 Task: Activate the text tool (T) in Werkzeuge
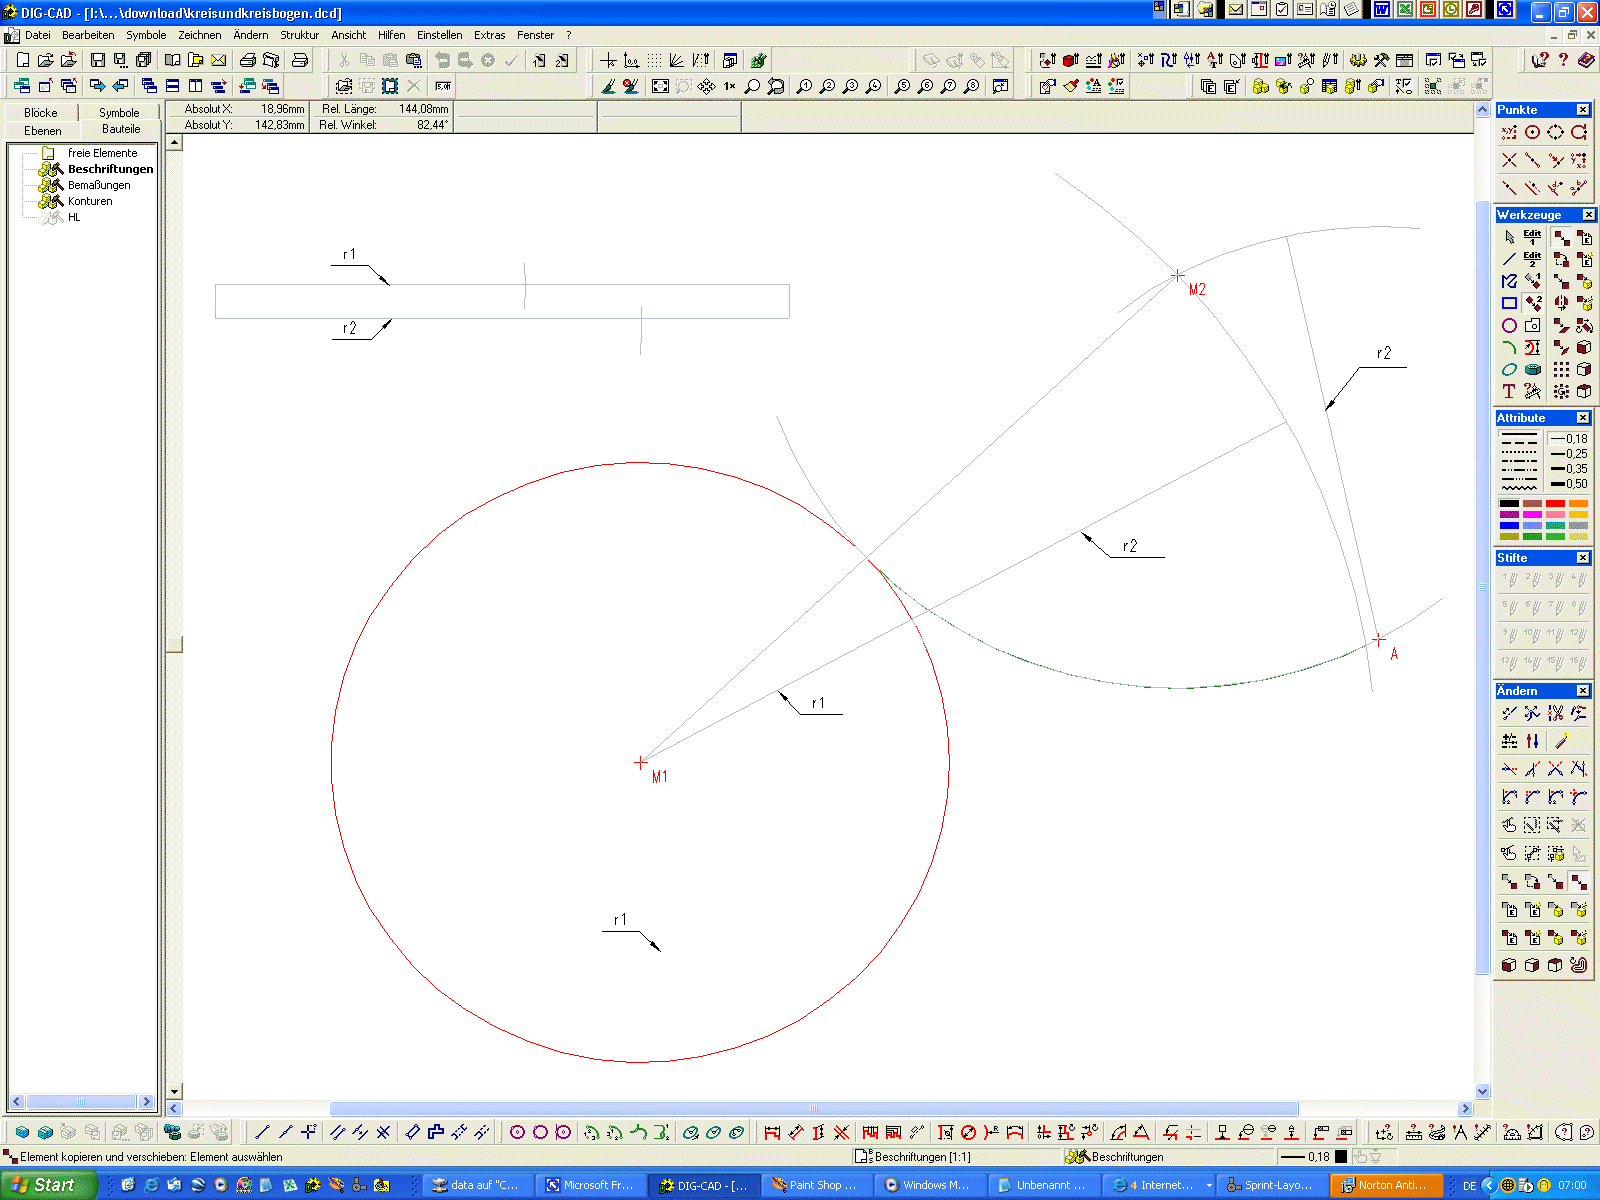pos(1509,391)
